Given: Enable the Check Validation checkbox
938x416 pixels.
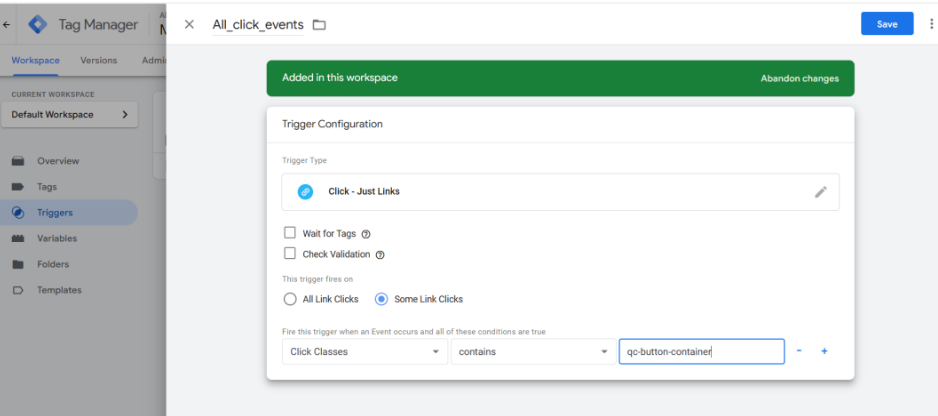Looking at the screenshot, I should (290, 254).
